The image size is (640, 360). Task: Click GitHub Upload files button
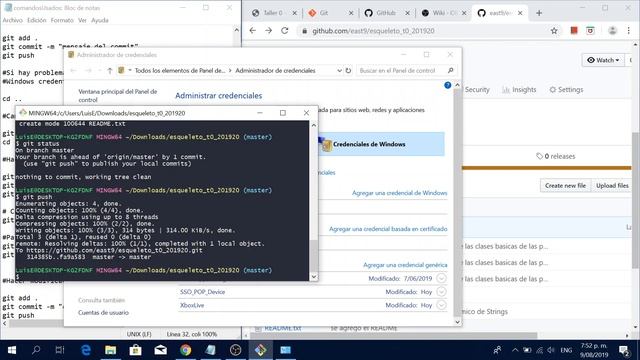(x=612, y=185)
